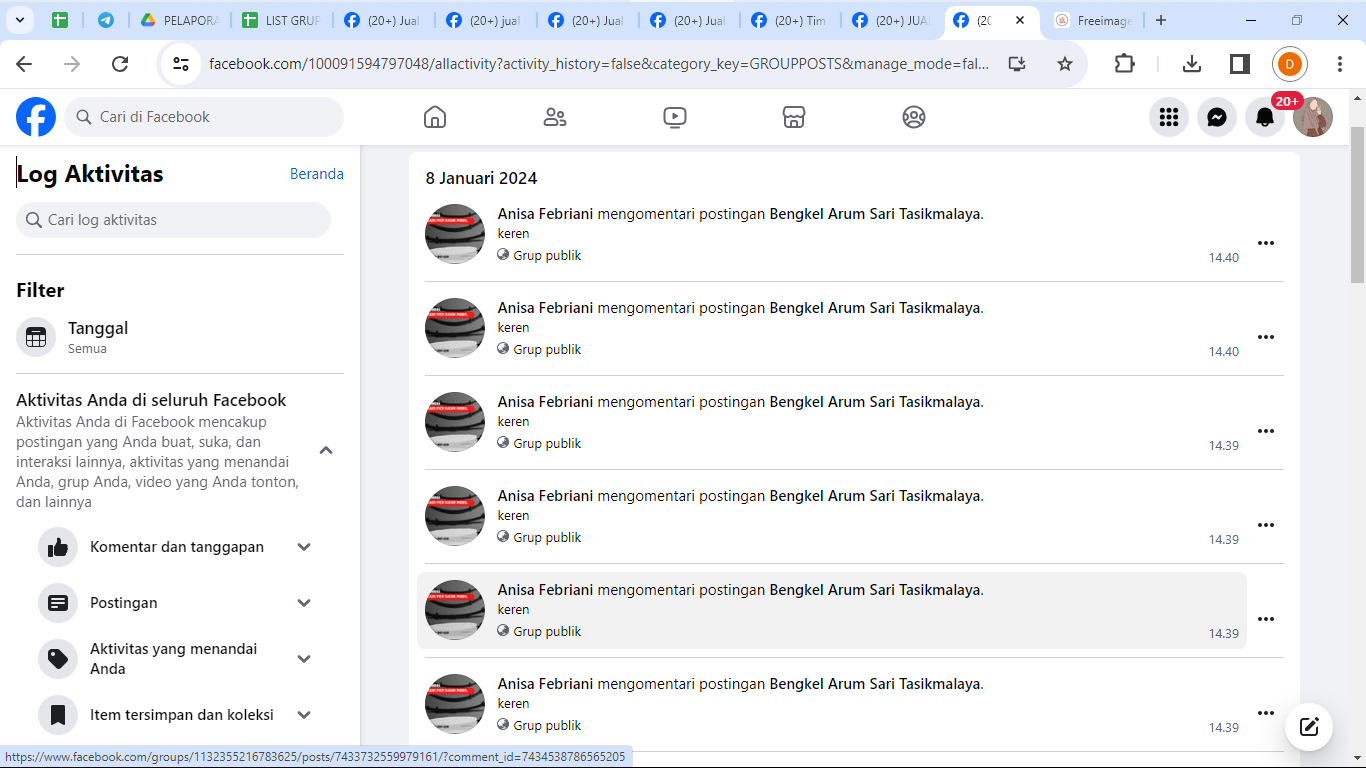
Task: Click the tag icon for Aktivitas yang menandai Anda
Action: click(58, 659)
